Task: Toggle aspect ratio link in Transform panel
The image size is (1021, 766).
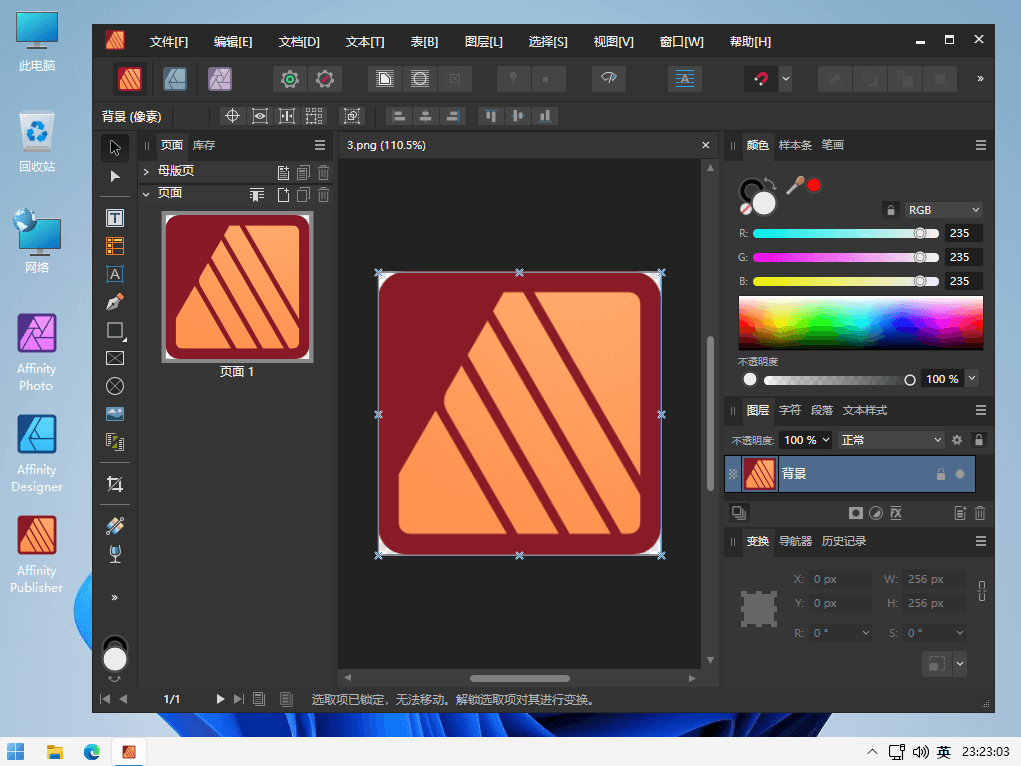Action: (x=982, y=591)
